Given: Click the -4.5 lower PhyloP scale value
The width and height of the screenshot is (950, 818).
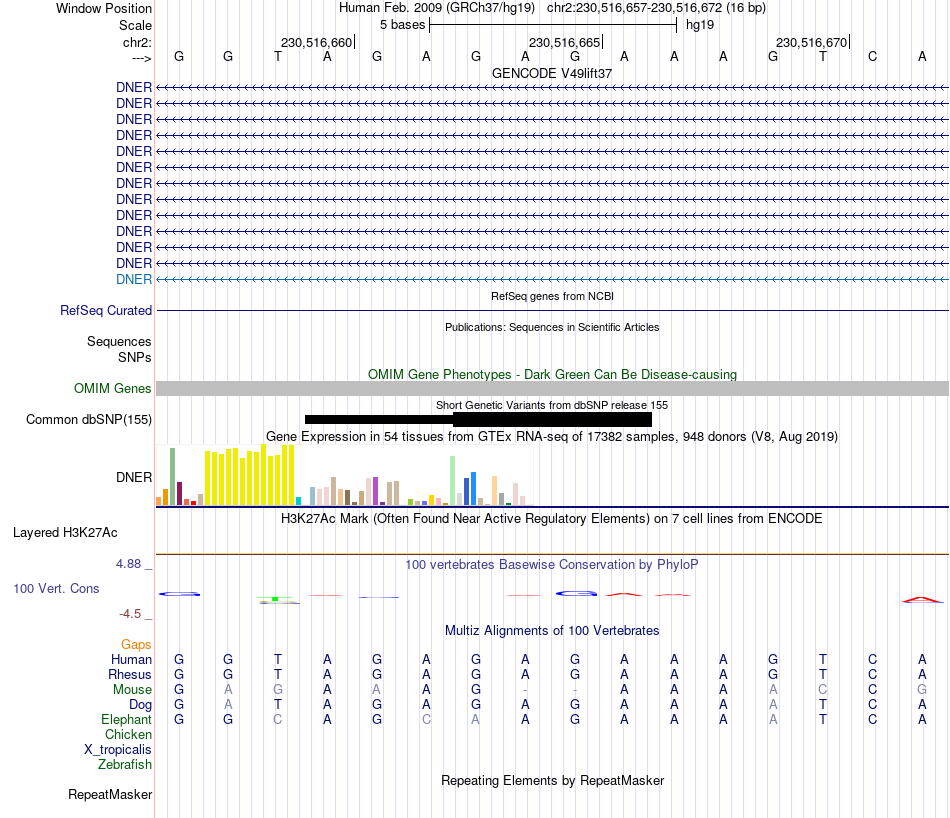Looking at the screenshot, I should tap(130, 614).
